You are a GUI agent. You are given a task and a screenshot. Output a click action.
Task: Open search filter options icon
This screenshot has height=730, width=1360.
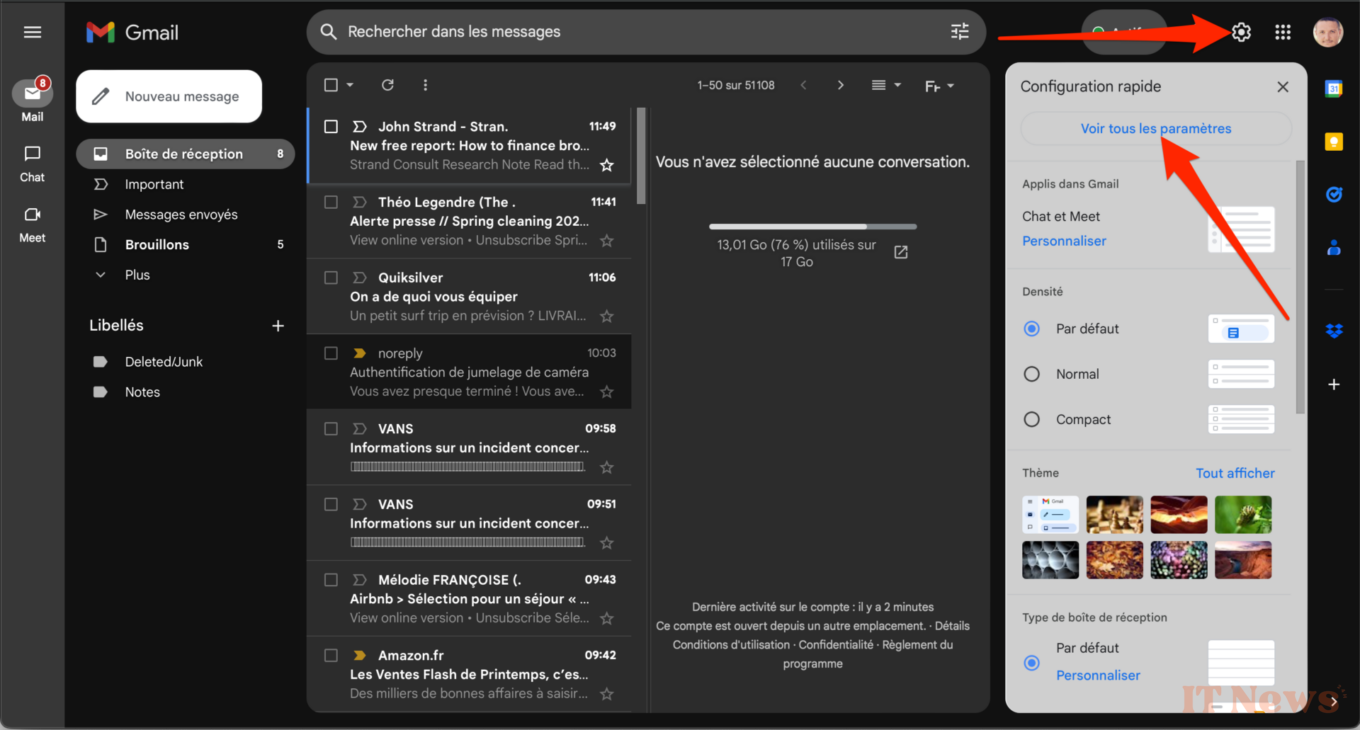pyautogui.click(x=960, y=32)
